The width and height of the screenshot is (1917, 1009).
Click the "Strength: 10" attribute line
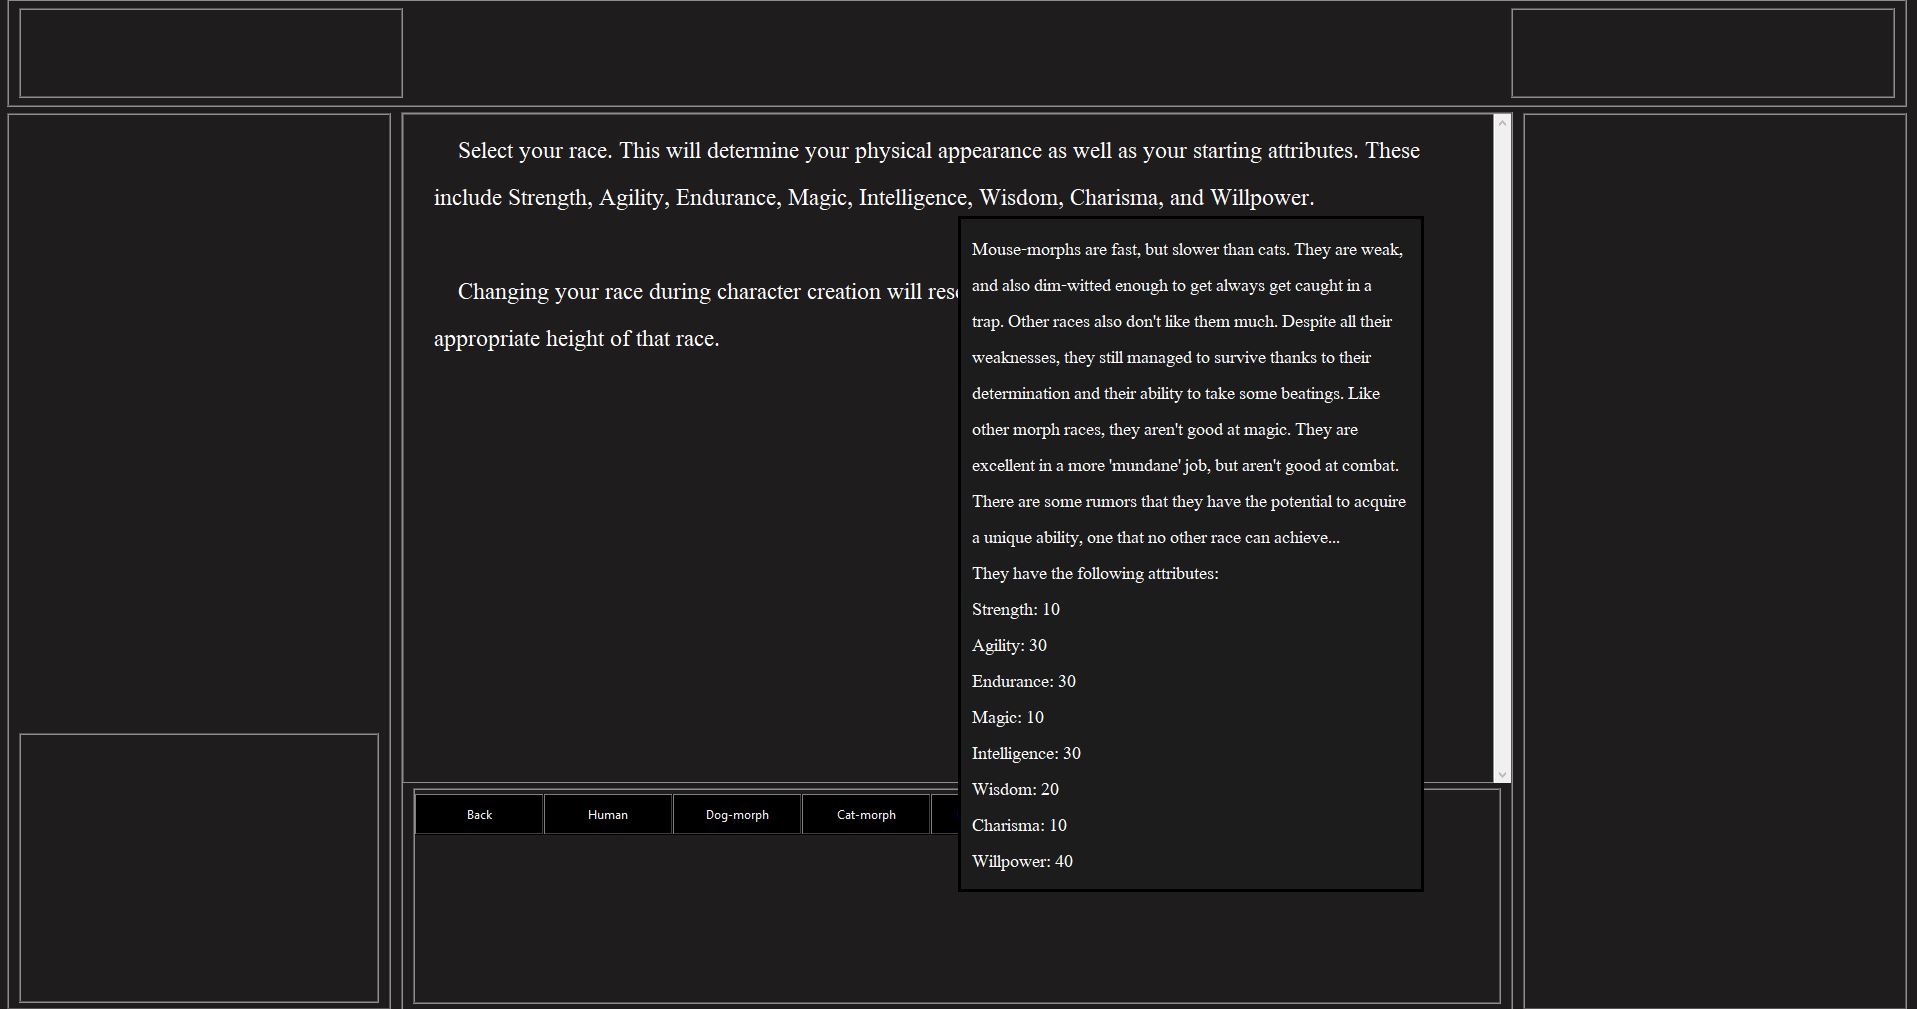(1015, 609)
